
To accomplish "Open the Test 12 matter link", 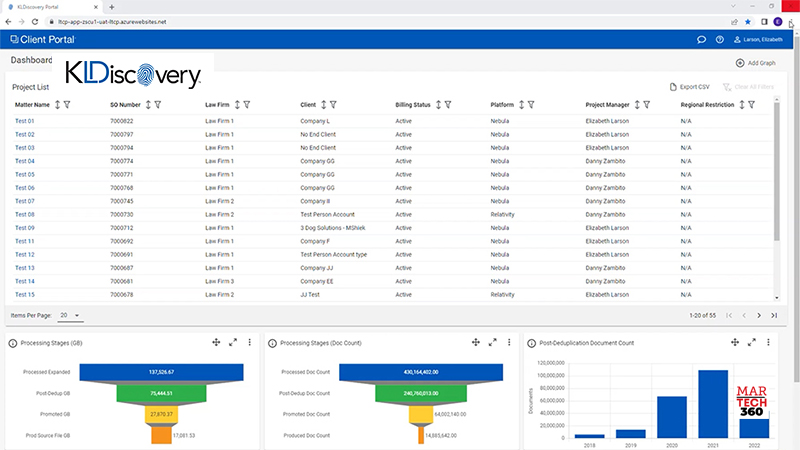I will [x=24, y=254].
